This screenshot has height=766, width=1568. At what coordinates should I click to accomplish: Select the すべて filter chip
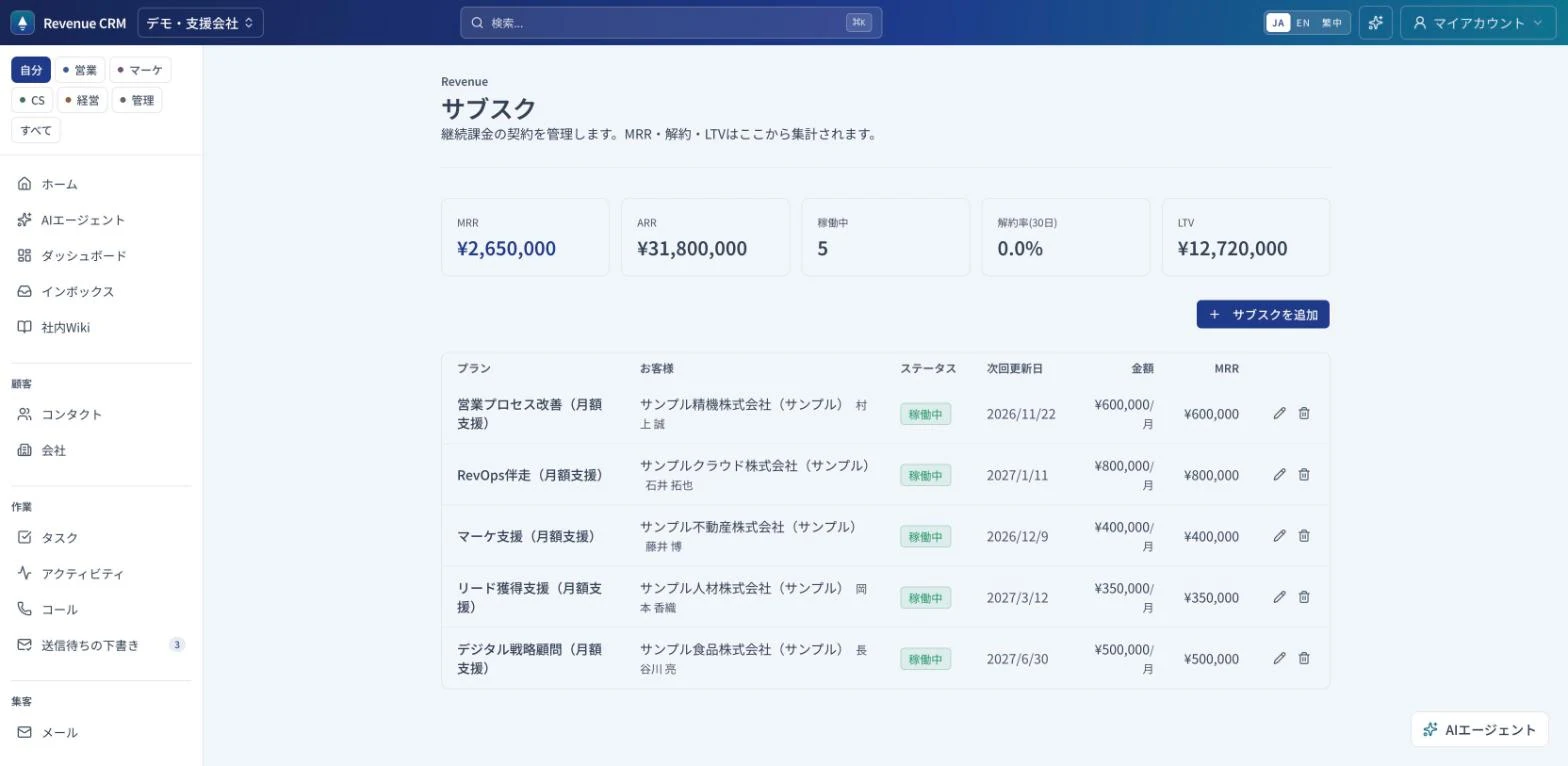[x=36, y=130]
